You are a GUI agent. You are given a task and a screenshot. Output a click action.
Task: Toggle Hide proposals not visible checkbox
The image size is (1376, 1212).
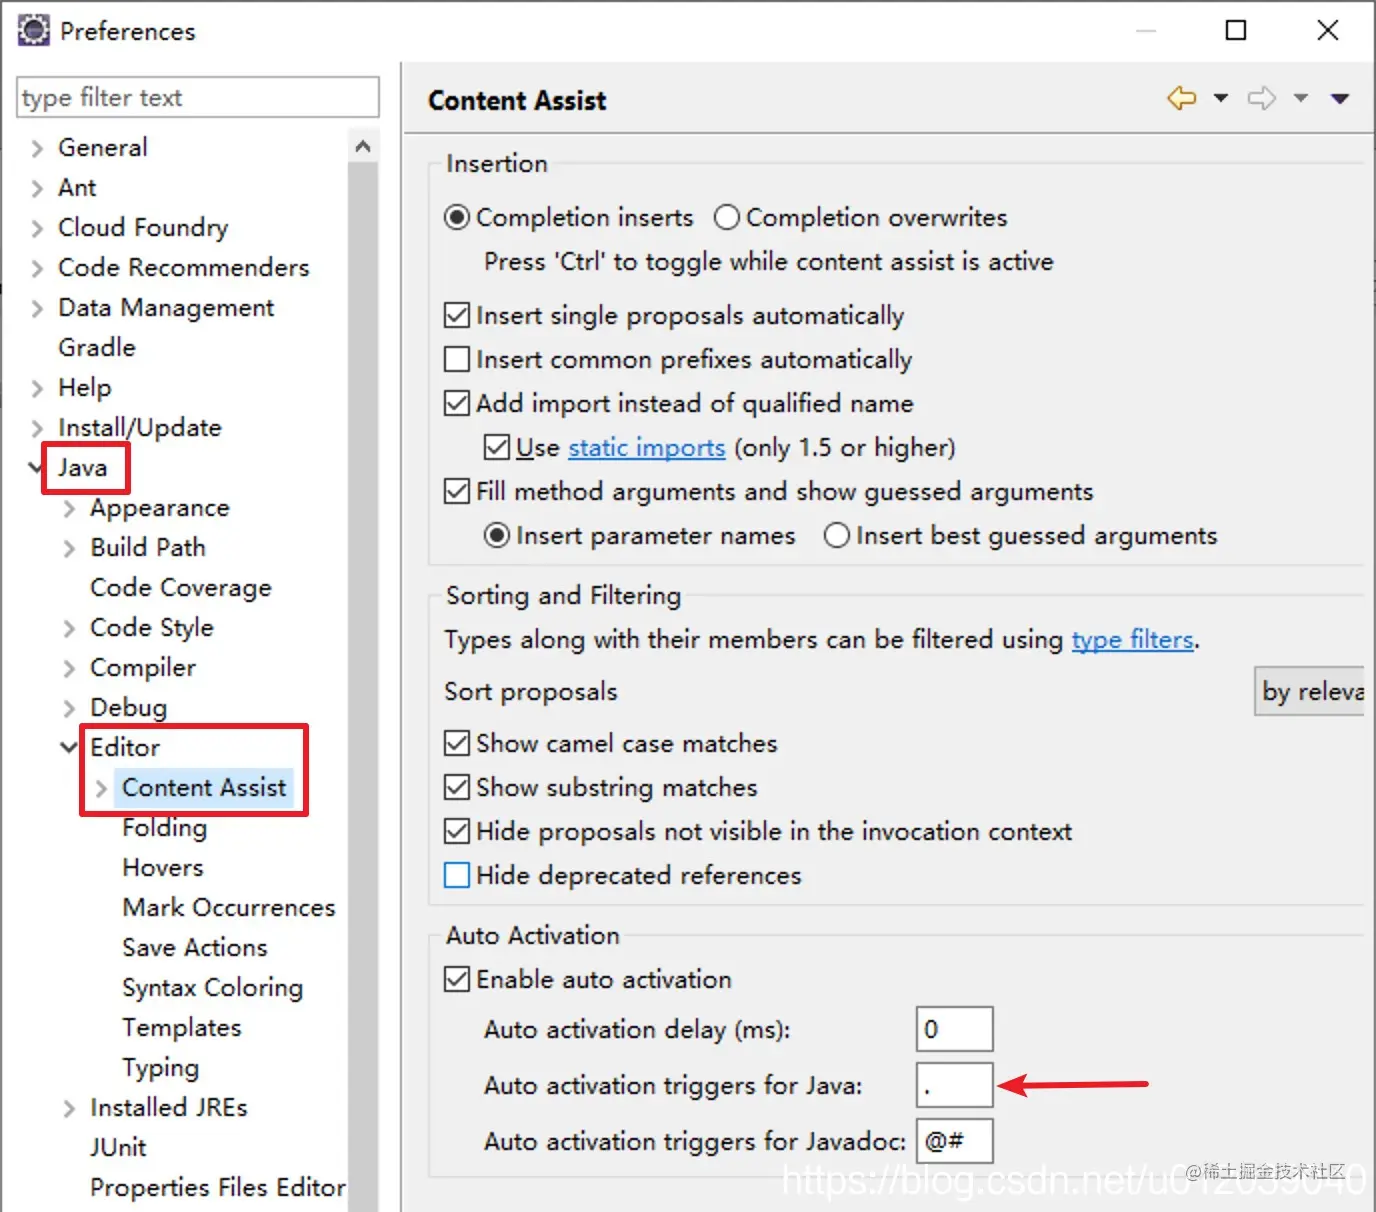457,831
